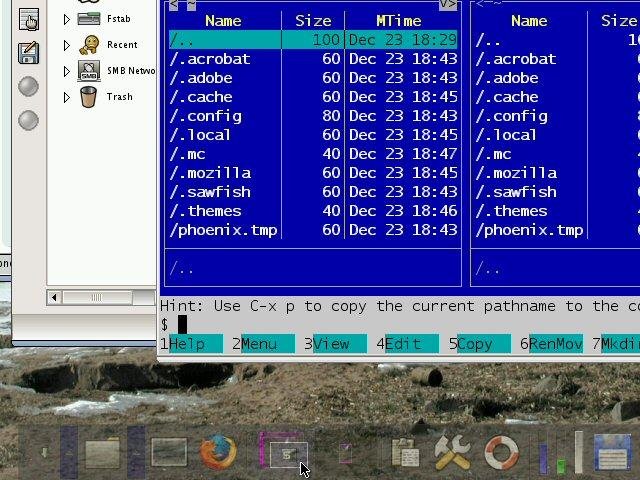Click the left panel's Size column header
The image size is (640, 480).
tap(313, 20)
